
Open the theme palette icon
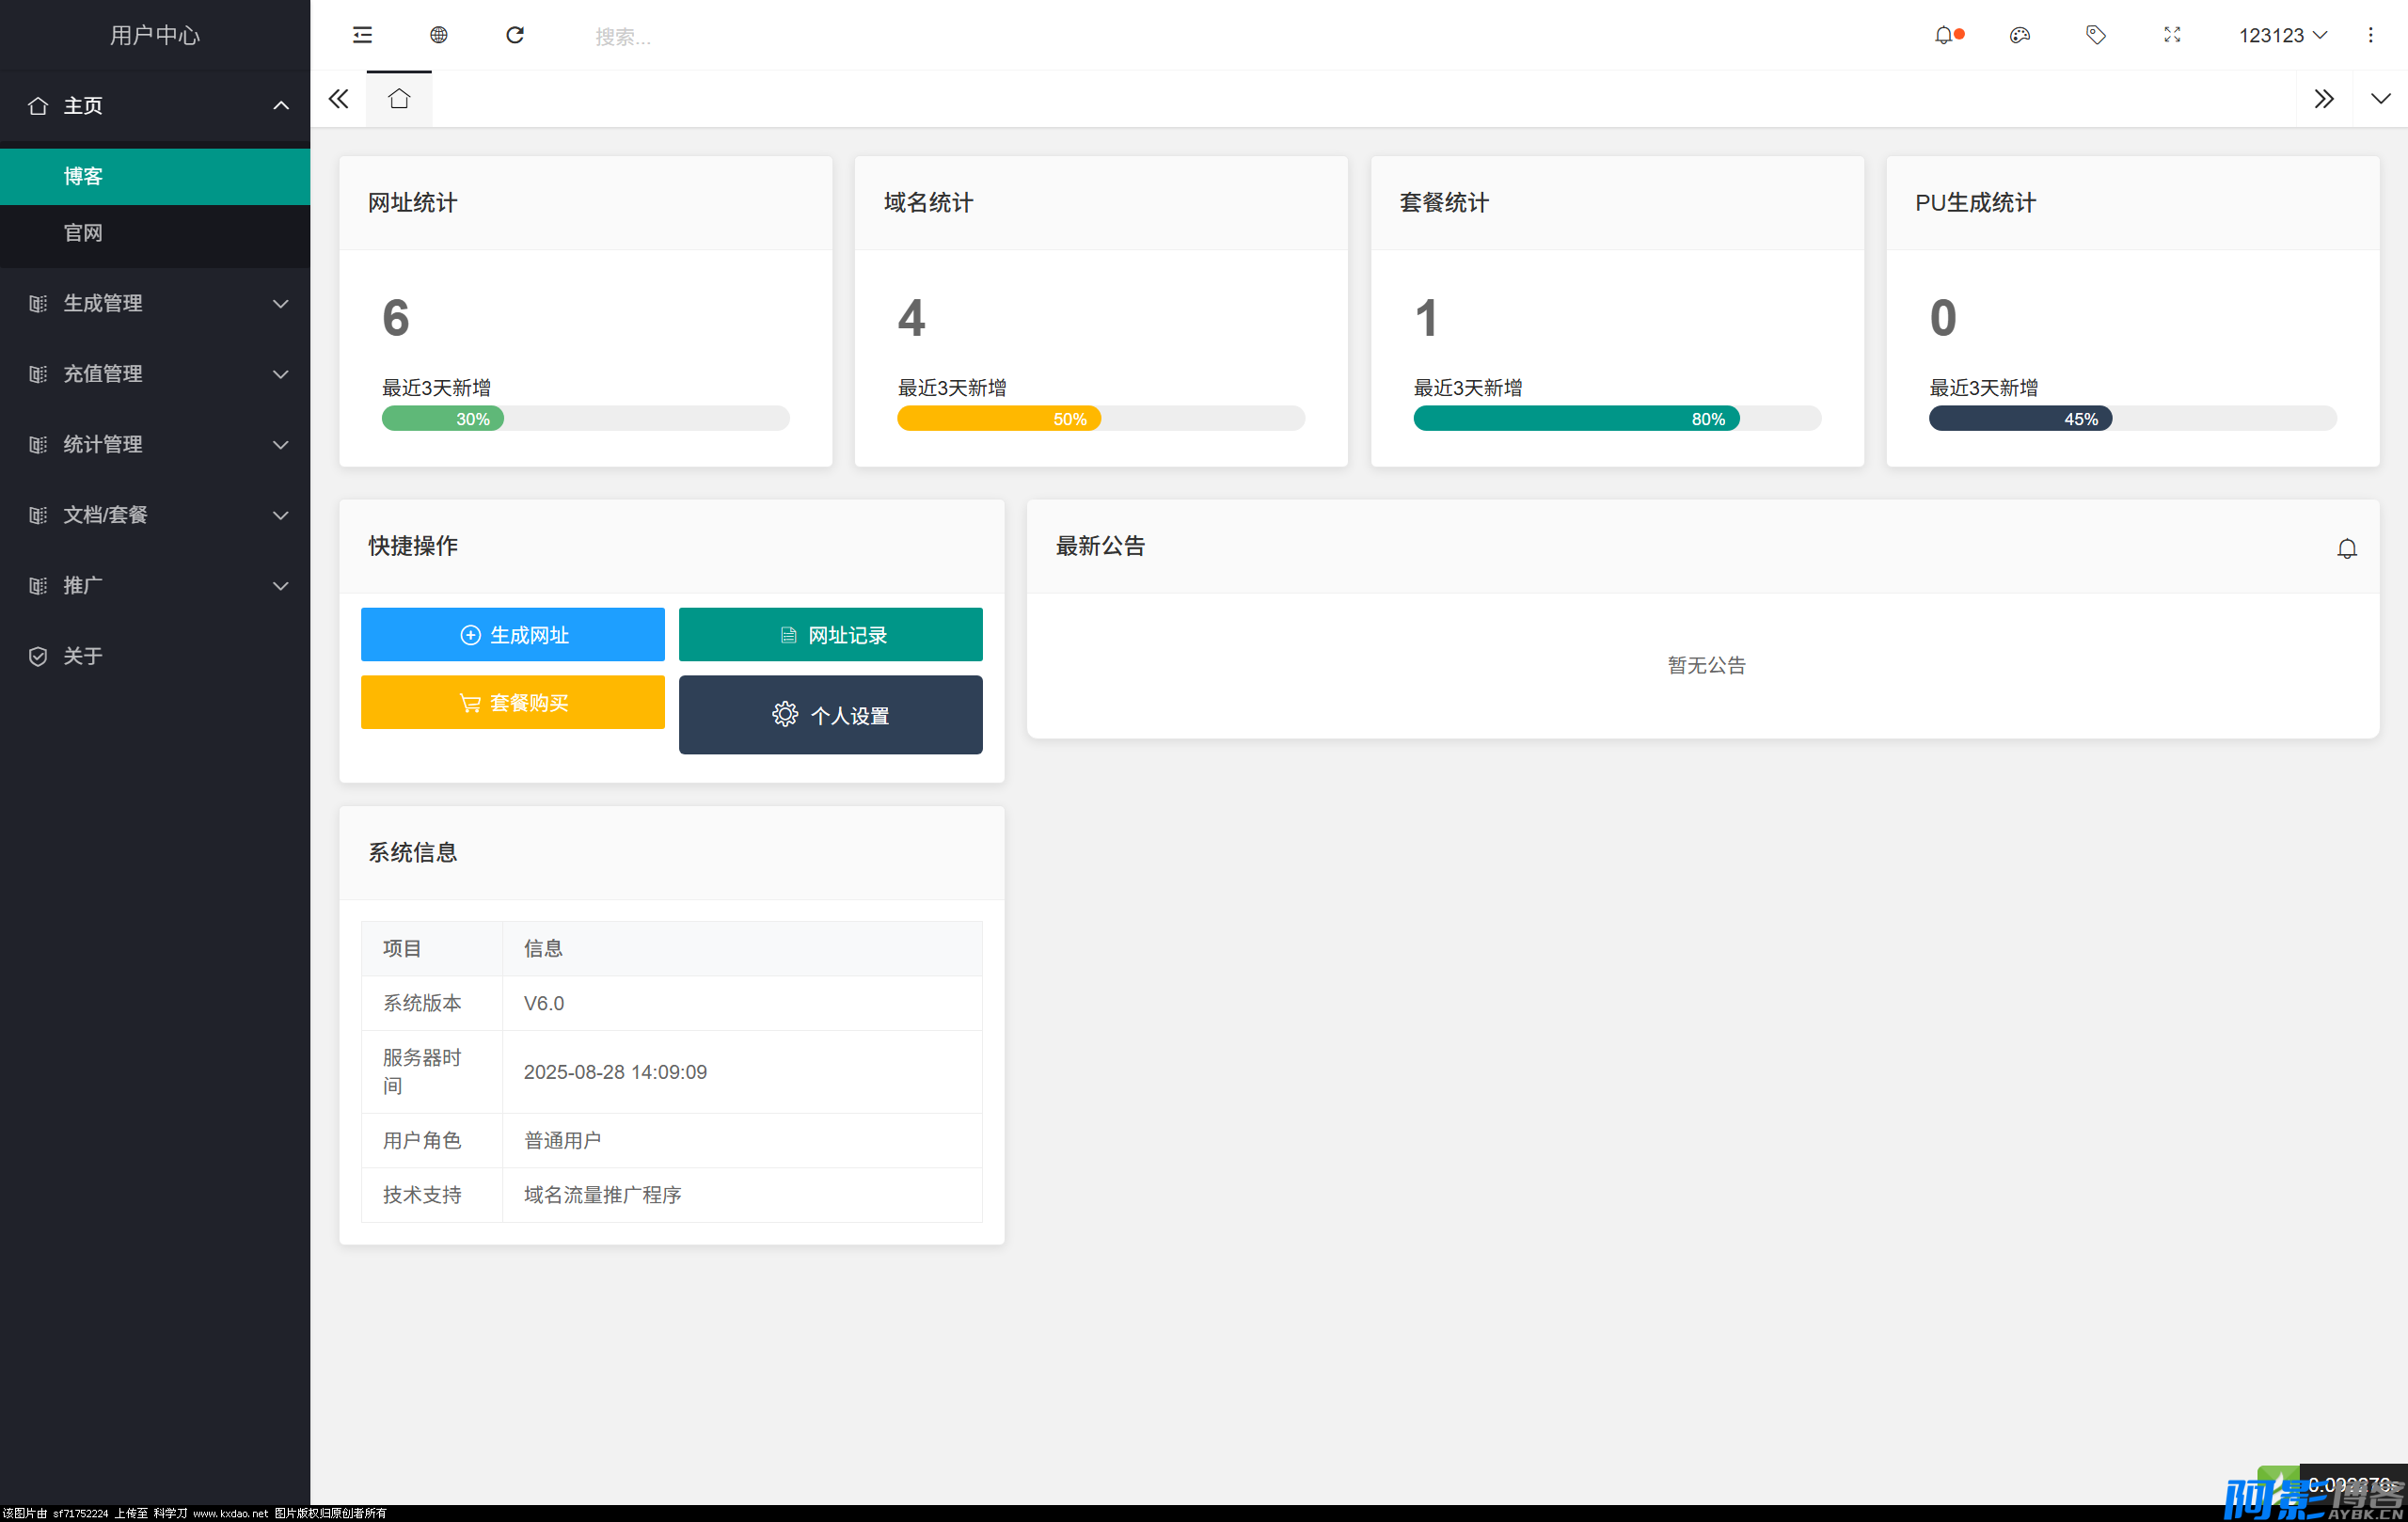pos(2019,35)
